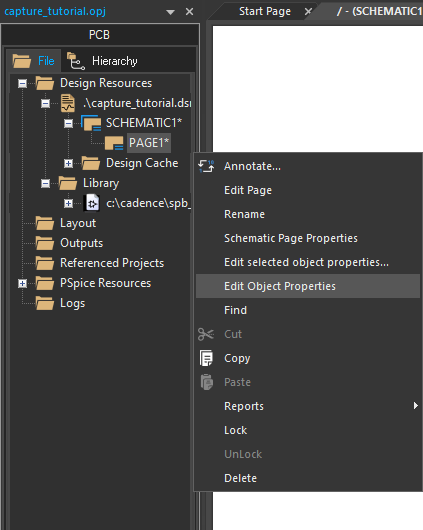Select the Outputs folder in tree

[x=81, y=243]
